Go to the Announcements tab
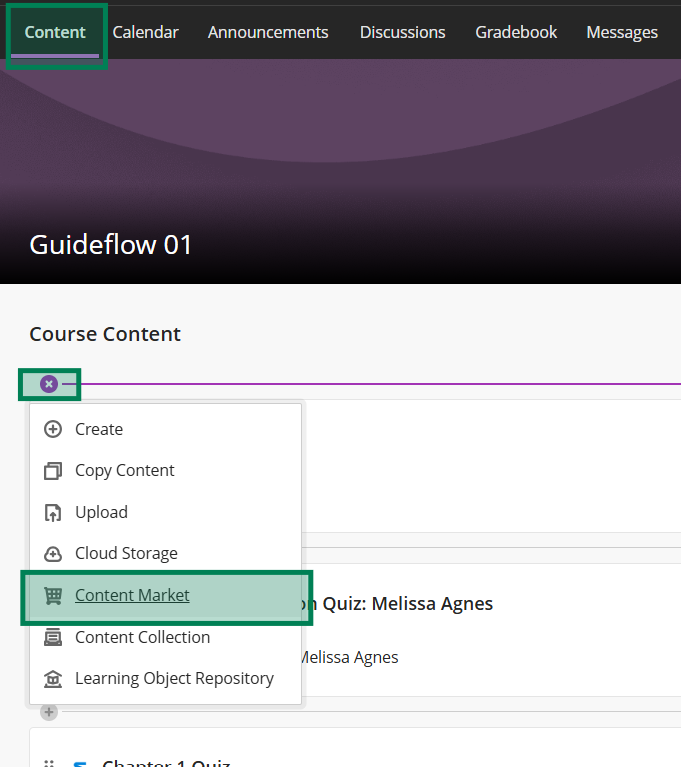The width and height of the screenshot is (681, 767). tap(268, 32)
